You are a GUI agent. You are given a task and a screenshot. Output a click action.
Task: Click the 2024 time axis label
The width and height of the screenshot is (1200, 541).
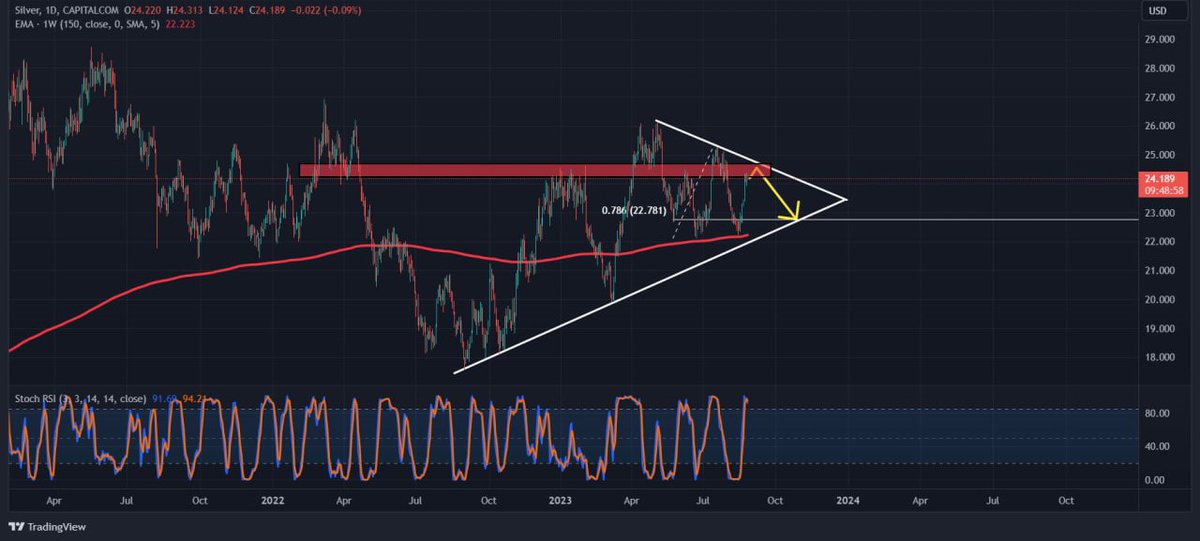pos(848,499)
